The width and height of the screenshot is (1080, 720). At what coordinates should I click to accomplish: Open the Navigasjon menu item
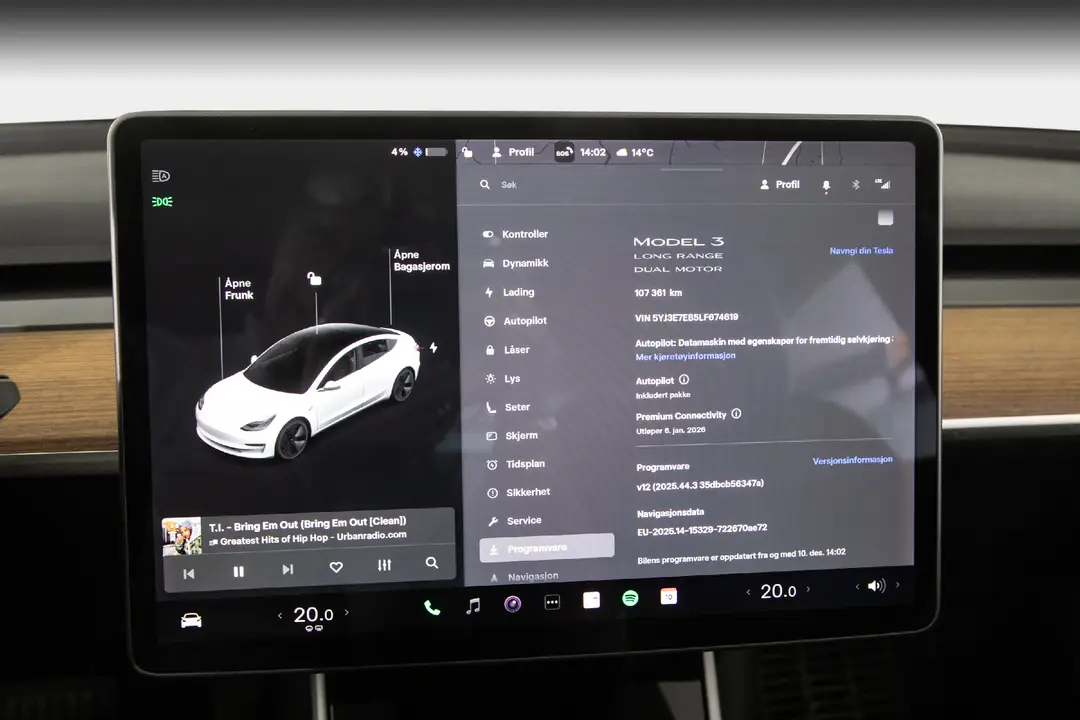pyautogui.click(x=524, y=577)
